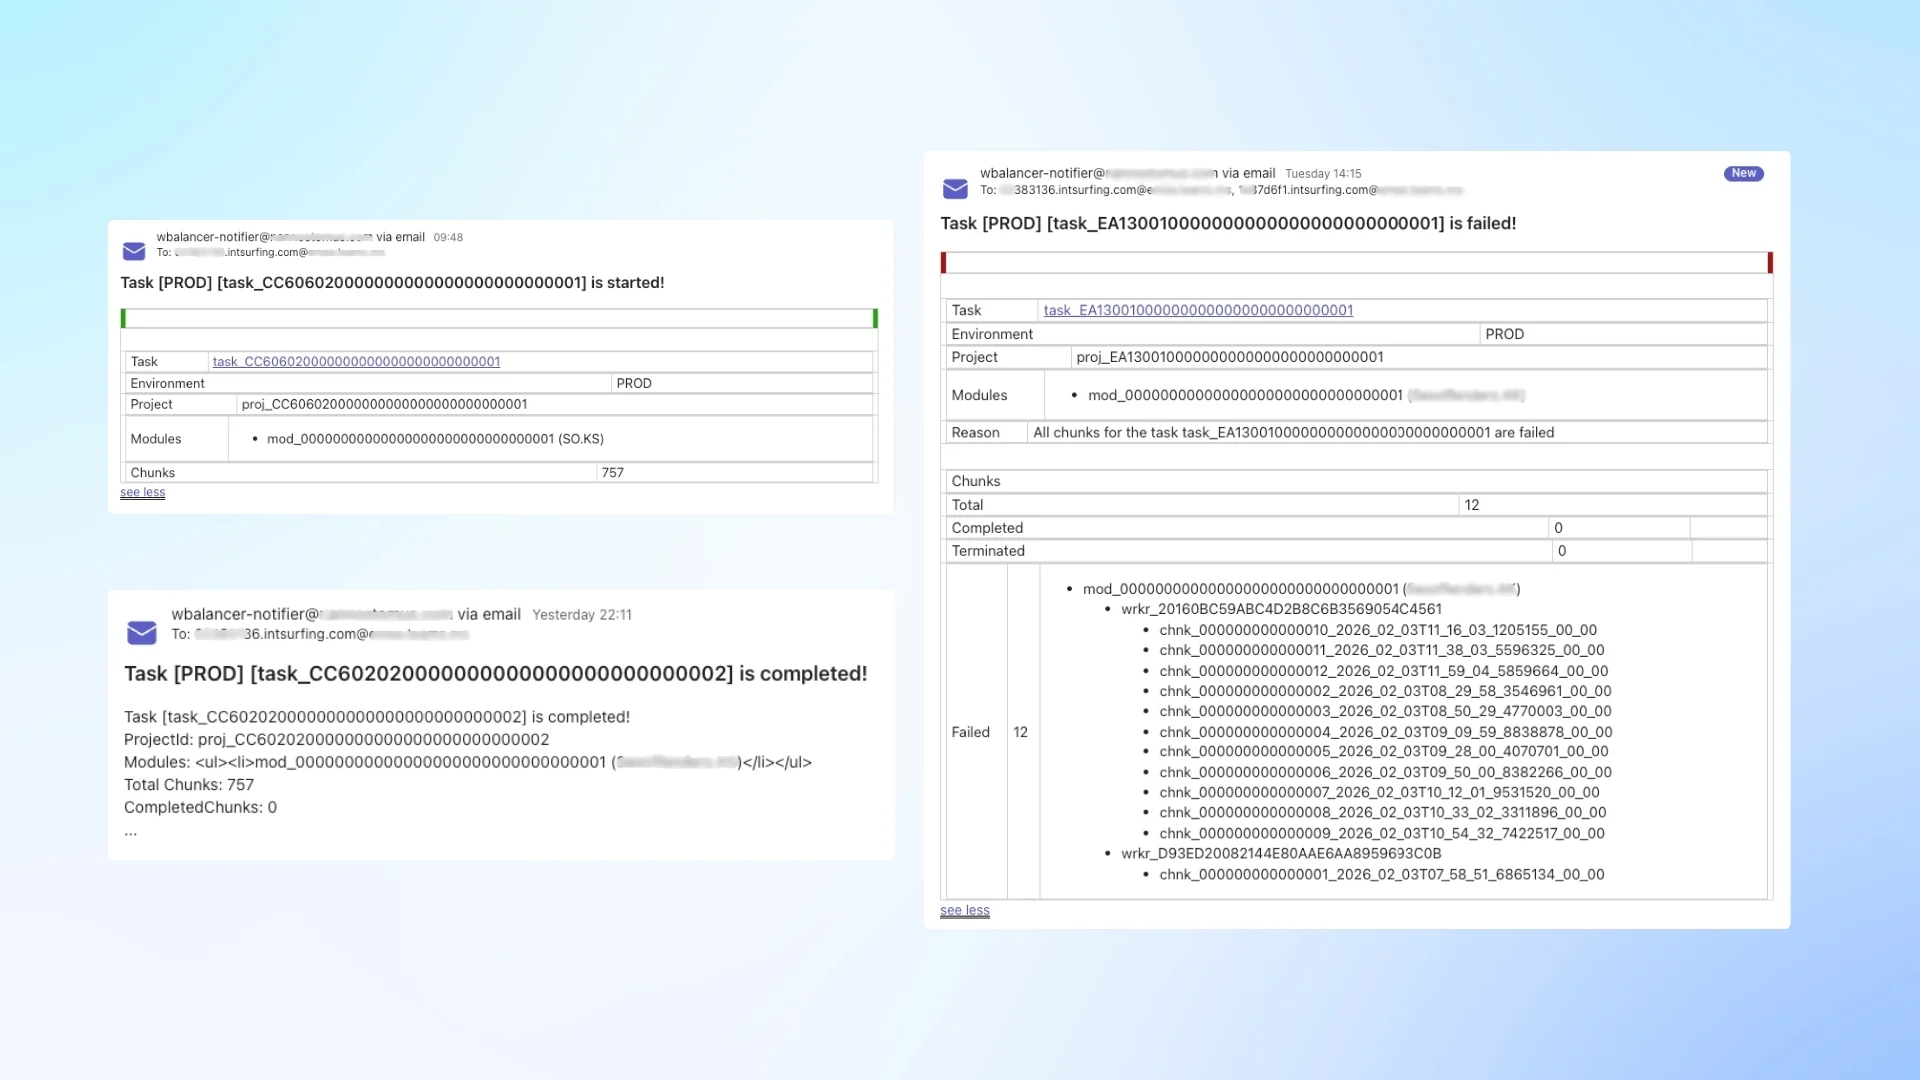Viewport: 1920px width, 1080px height.
Task: Click the envelope icon on the completed task email
Action: pyautogui.click(x=141, y=633)
